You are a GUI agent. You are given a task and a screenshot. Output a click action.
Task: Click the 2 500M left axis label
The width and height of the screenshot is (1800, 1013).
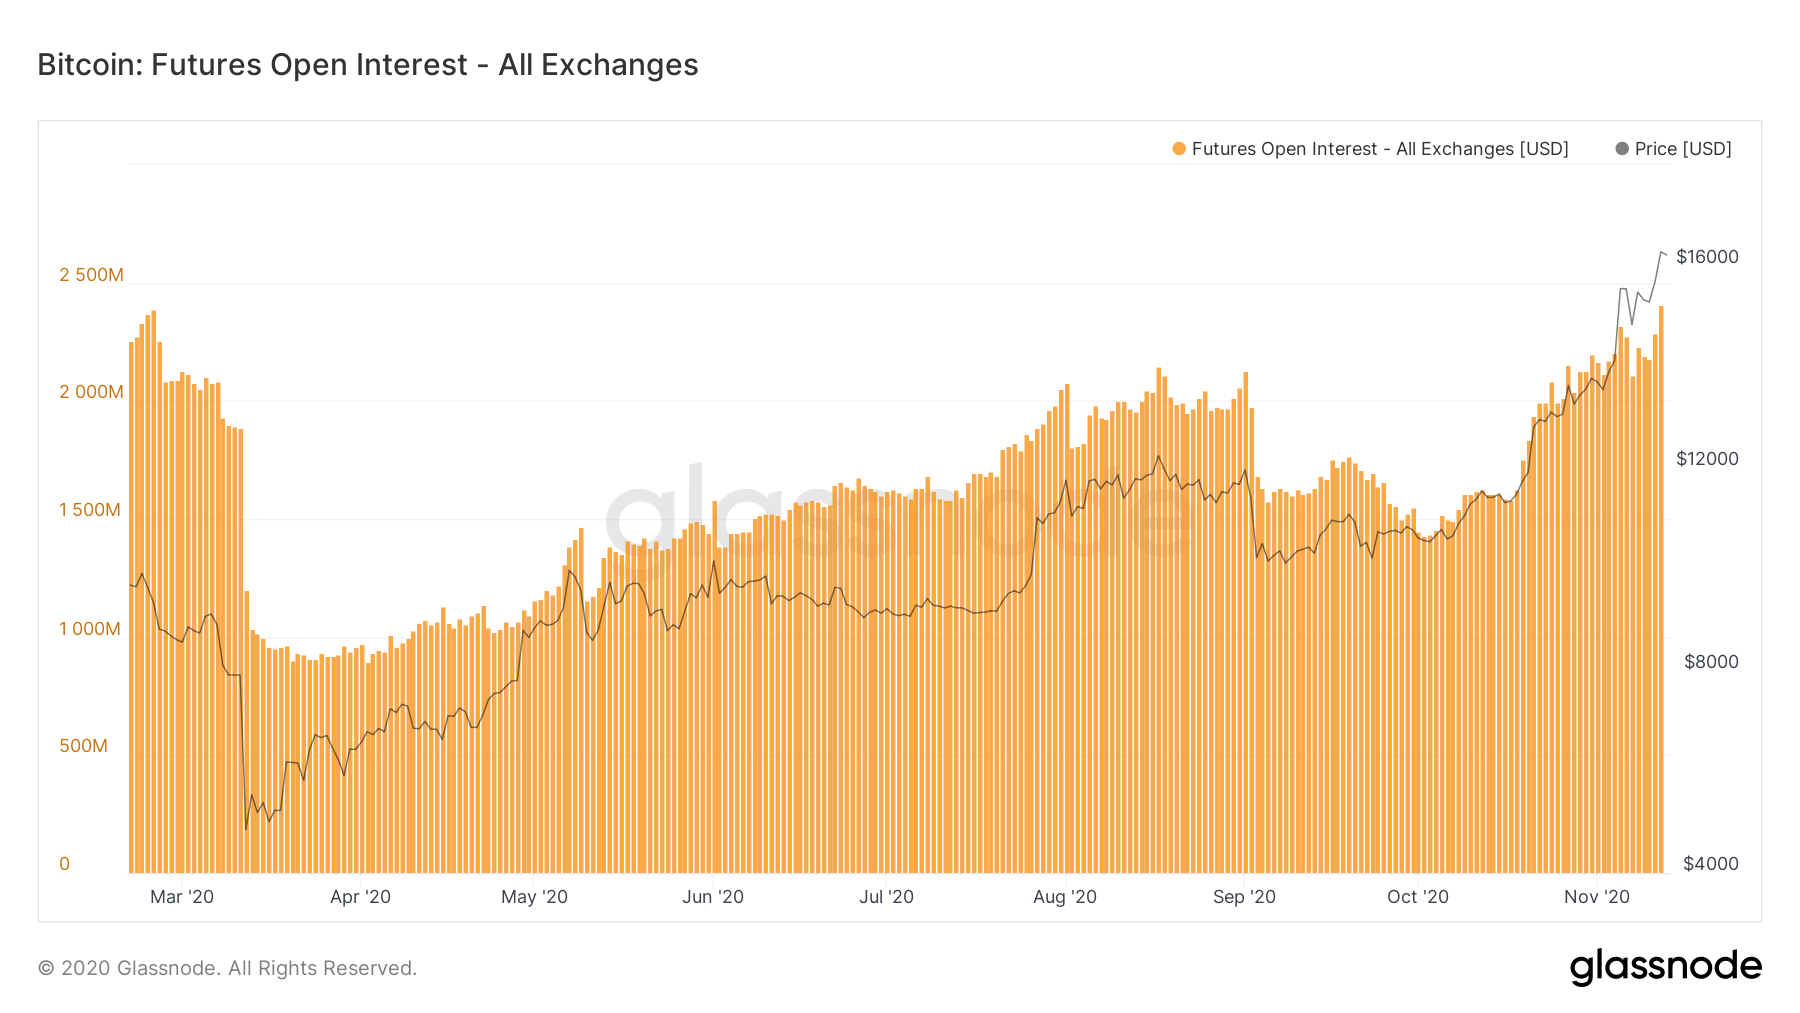pos(91,275)
